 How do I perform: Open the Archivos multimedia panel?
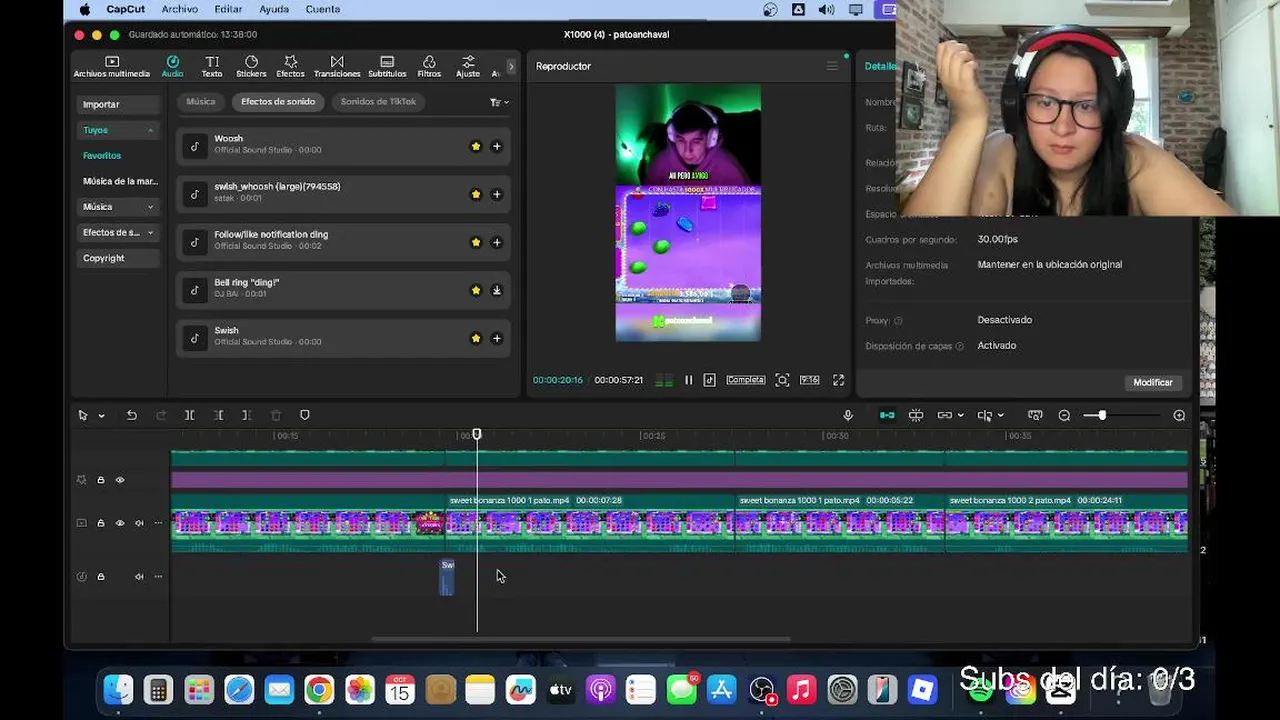(111, 67)
